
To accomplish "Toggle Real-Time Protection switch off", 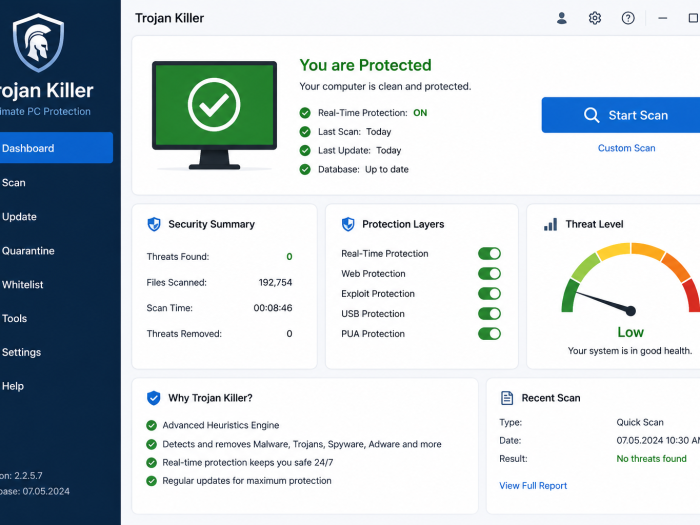I will tap(489, 254).
